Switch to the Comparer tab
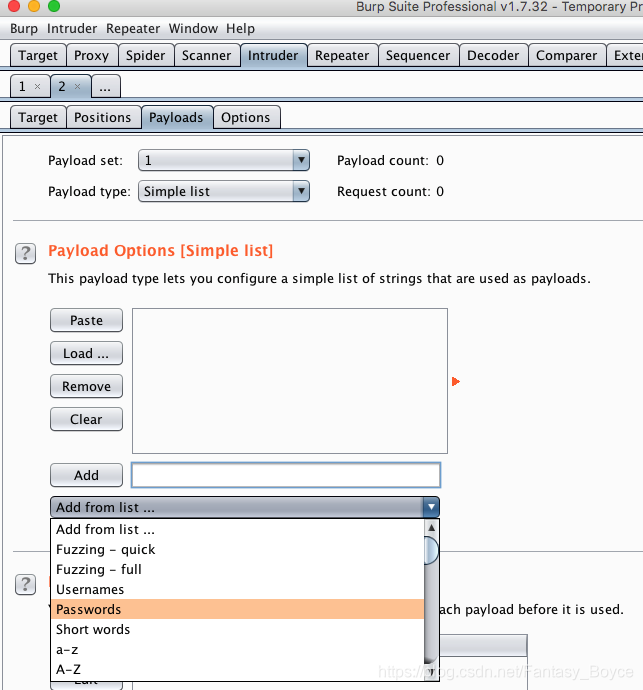Image resolution: width=643 pixels, height=690 pixels. [566, 55]
